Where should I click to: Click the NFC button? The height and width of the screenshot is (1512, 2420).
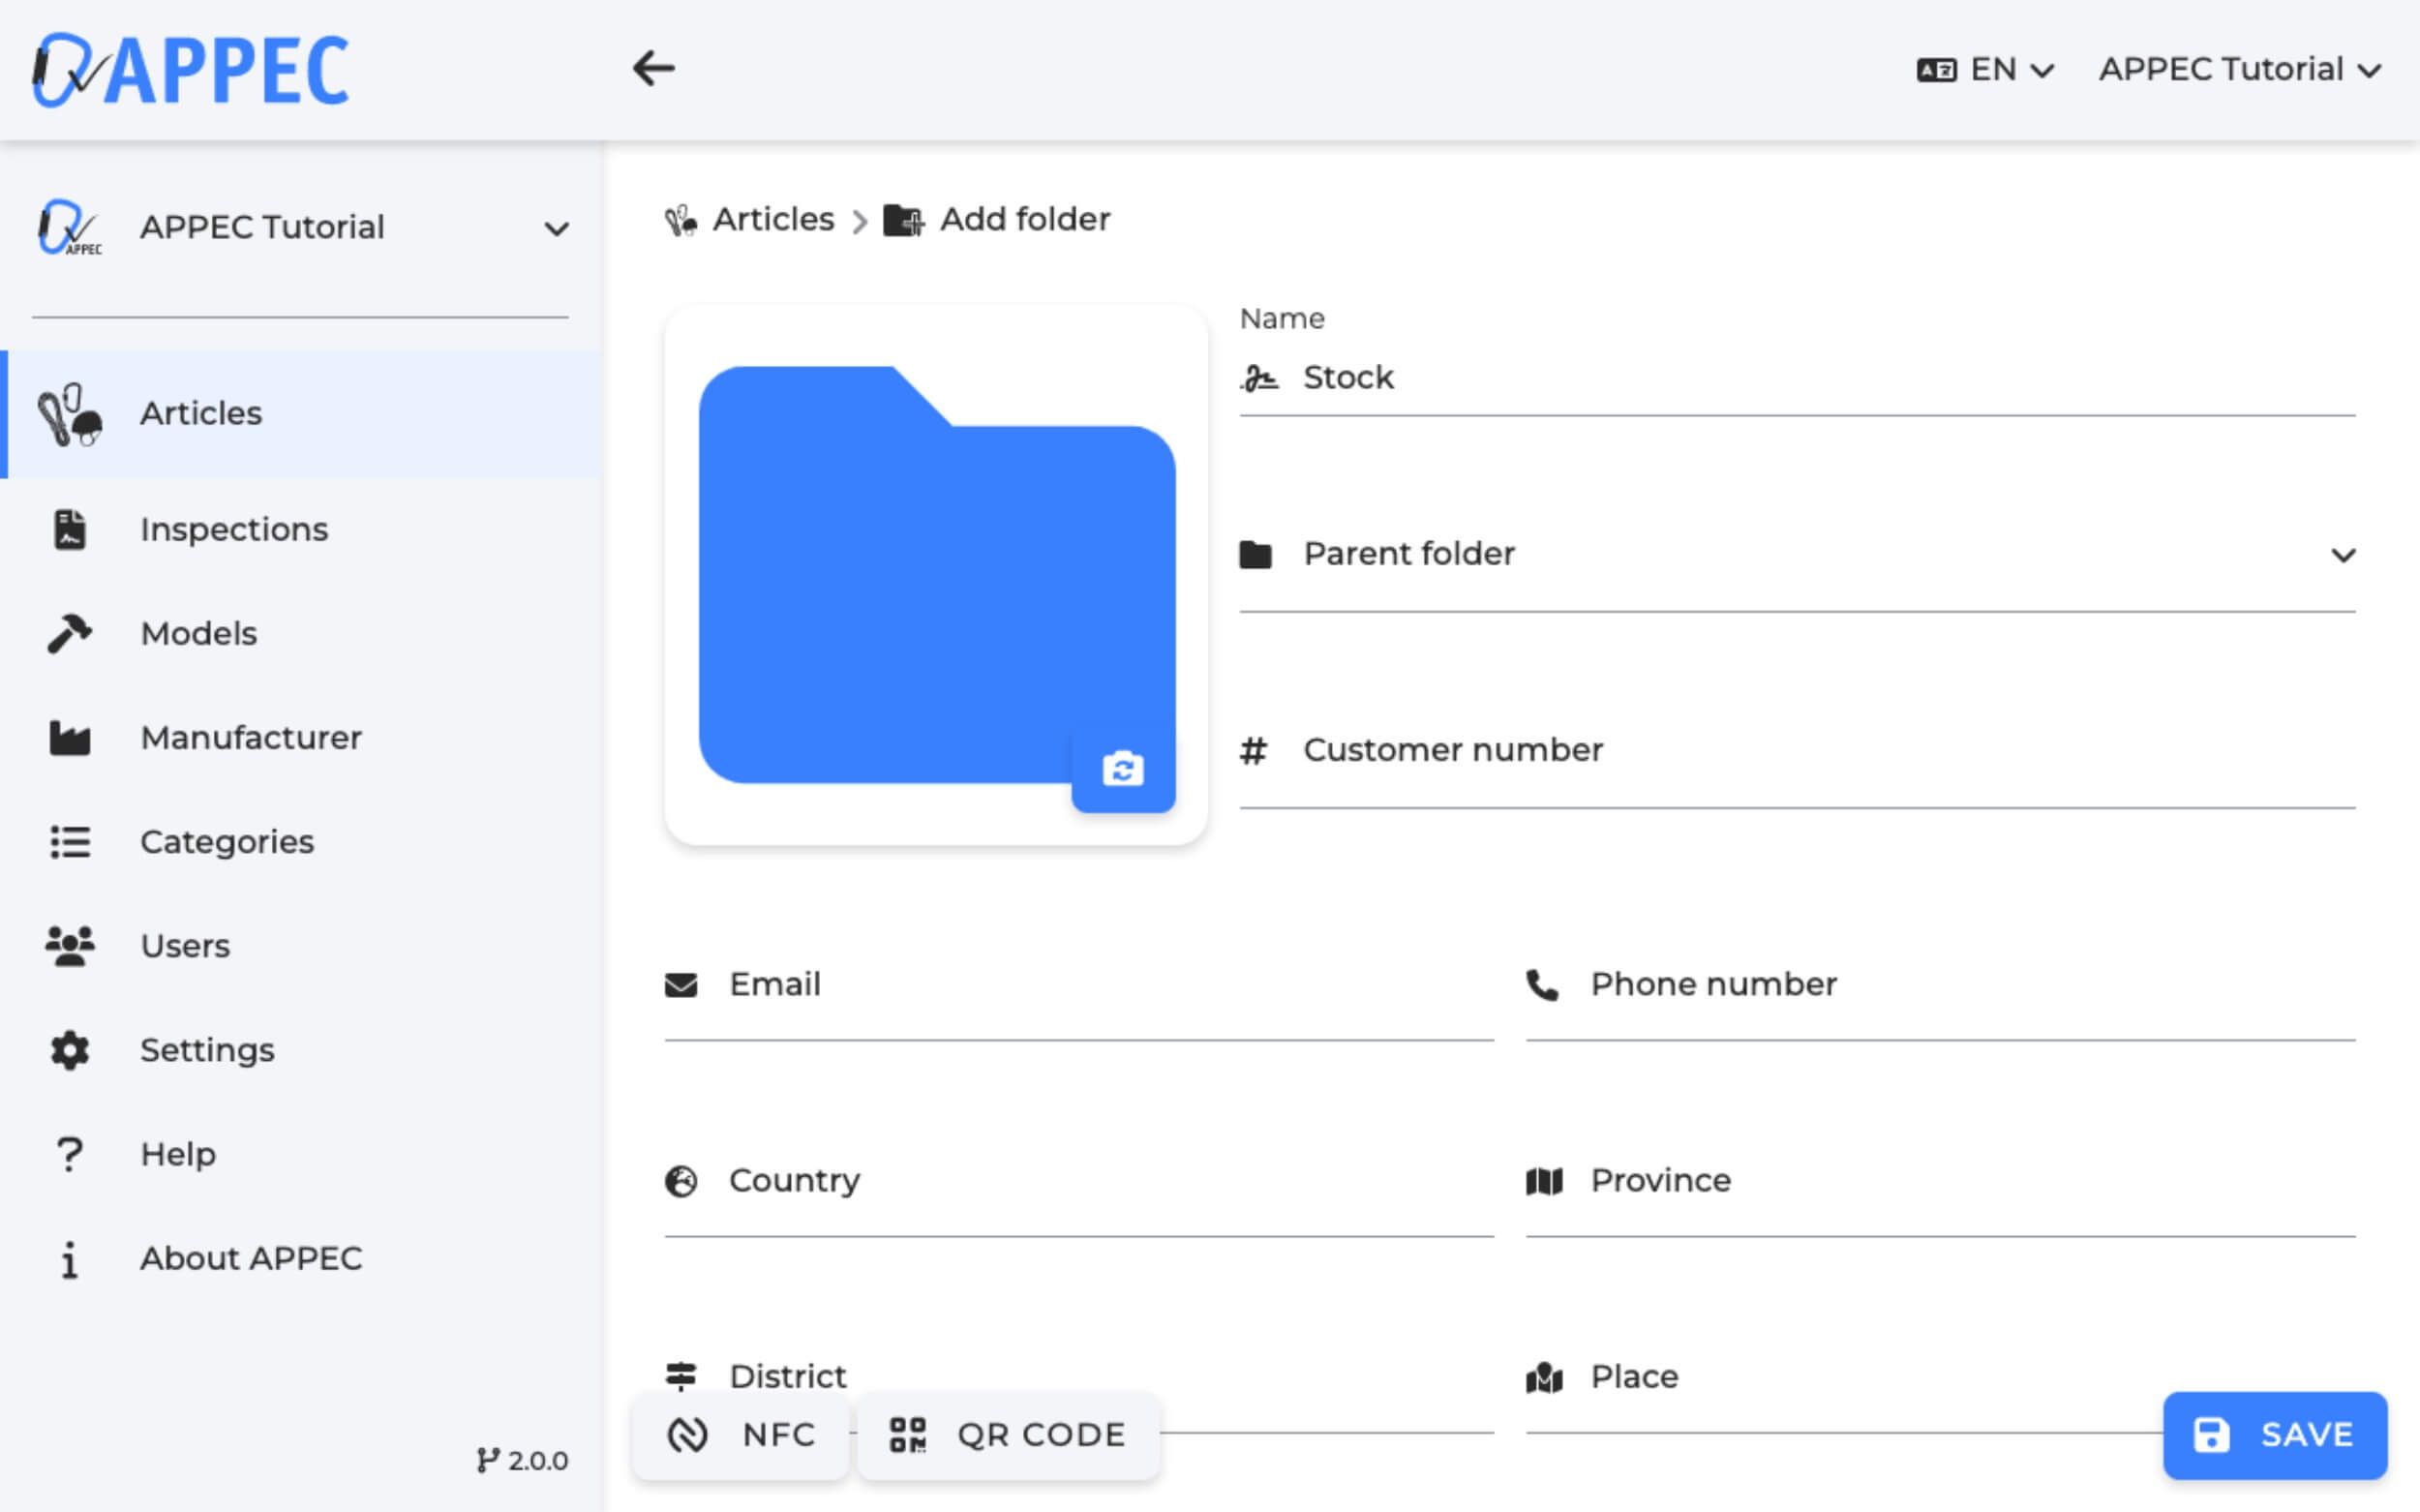pyautogui.click(x=741, y=1434)
